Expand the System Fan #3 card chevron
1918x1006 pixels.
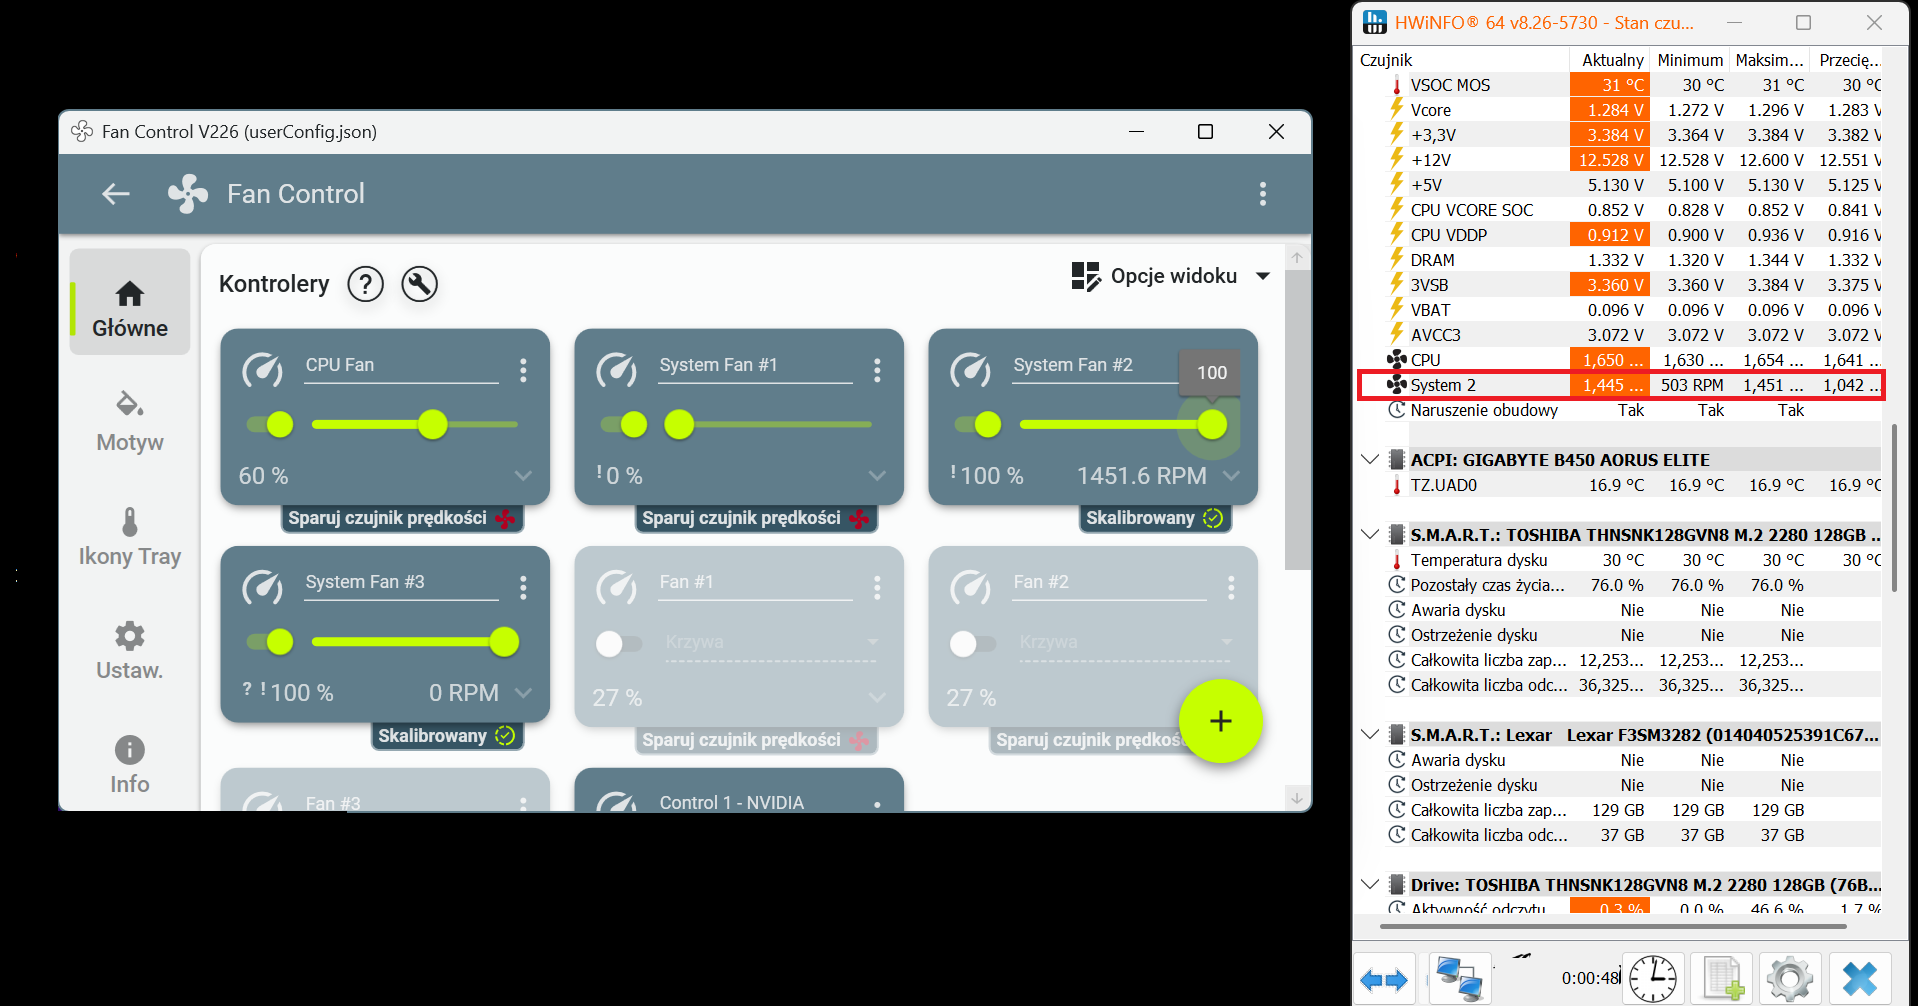click(523, 693)
